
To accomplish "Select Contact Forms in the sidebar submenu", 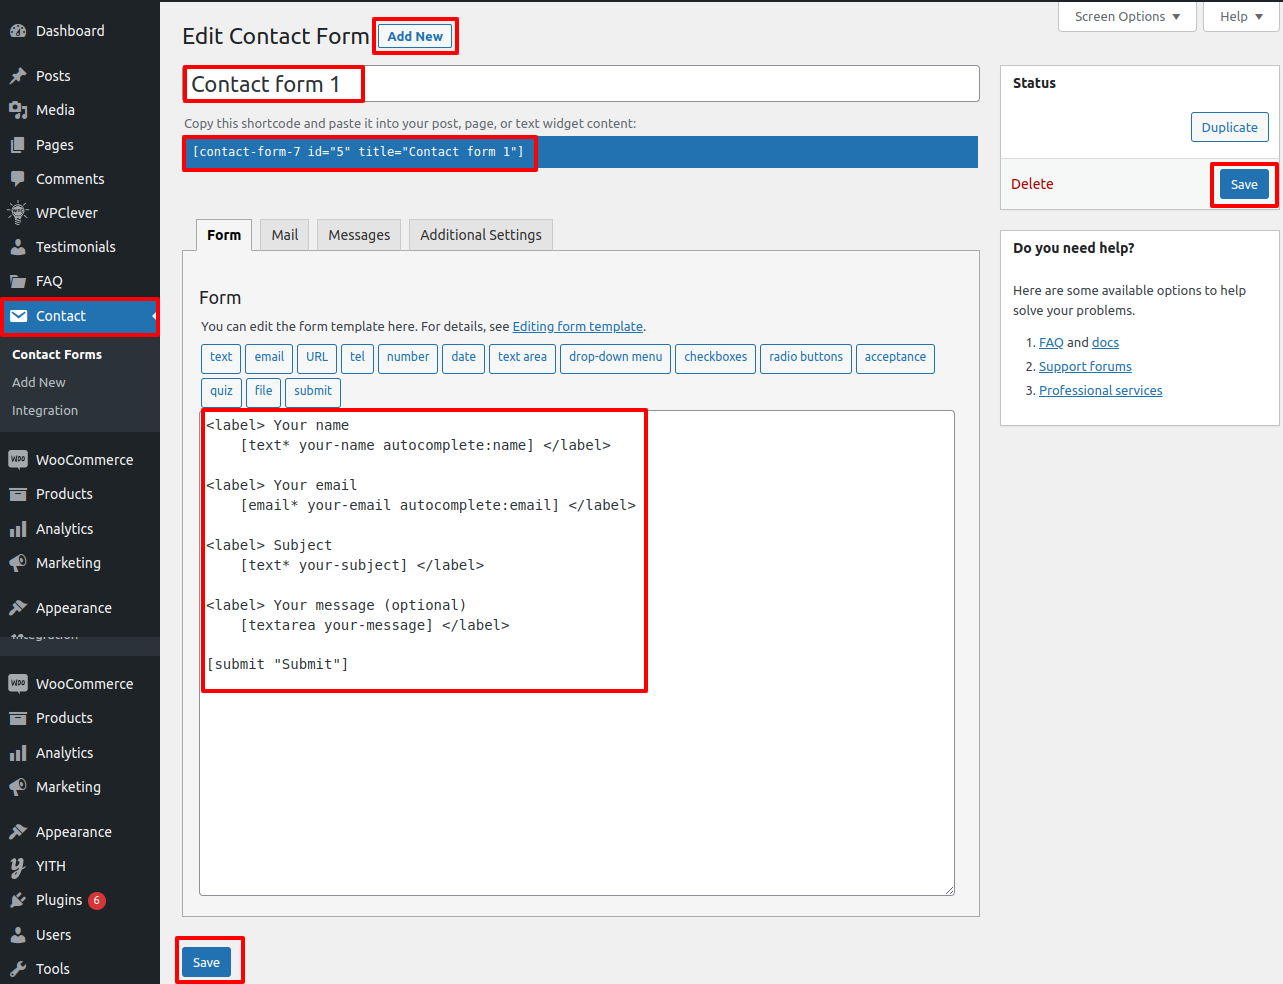I will pos(57,355).
